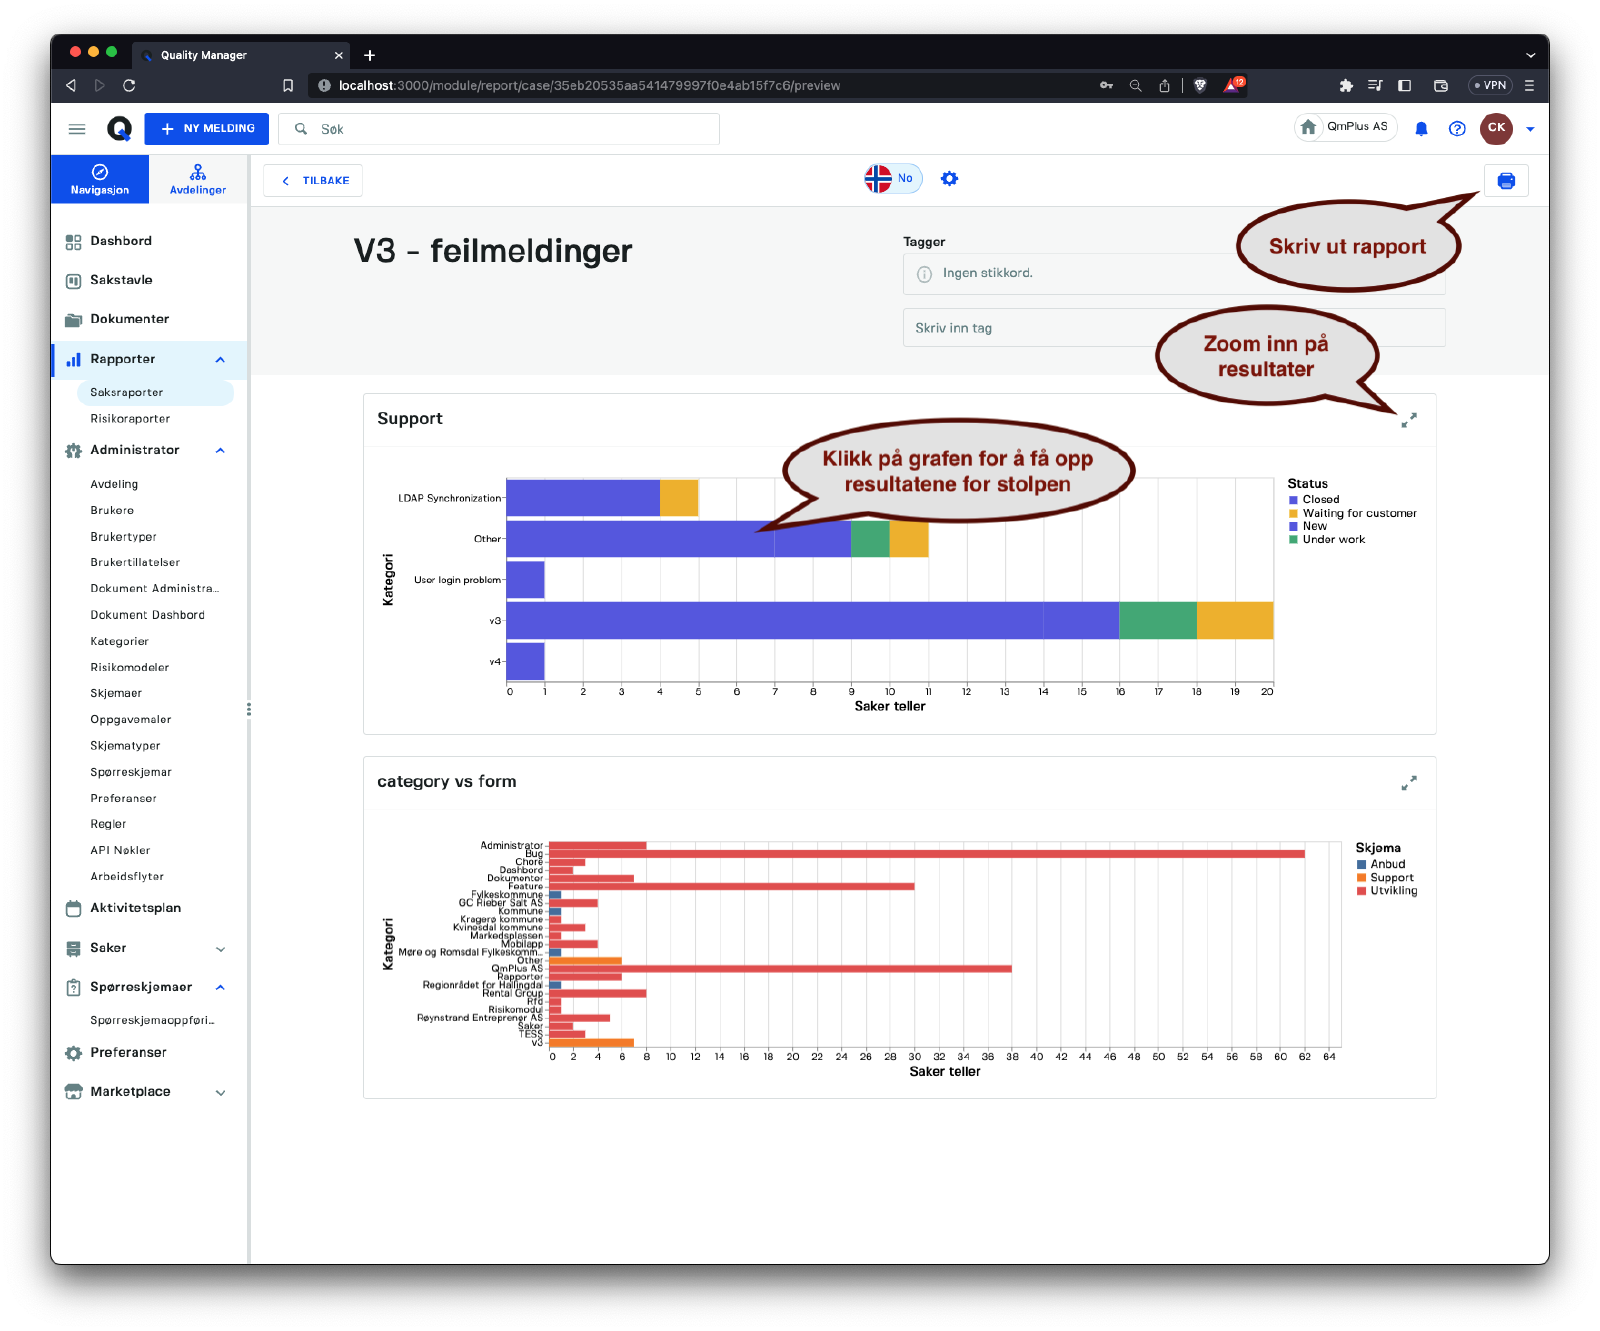The height and width of the screenshot is (1331, 1600).
Task: Create a new case with NY MELDING
Action: click(x=207, y=129)
